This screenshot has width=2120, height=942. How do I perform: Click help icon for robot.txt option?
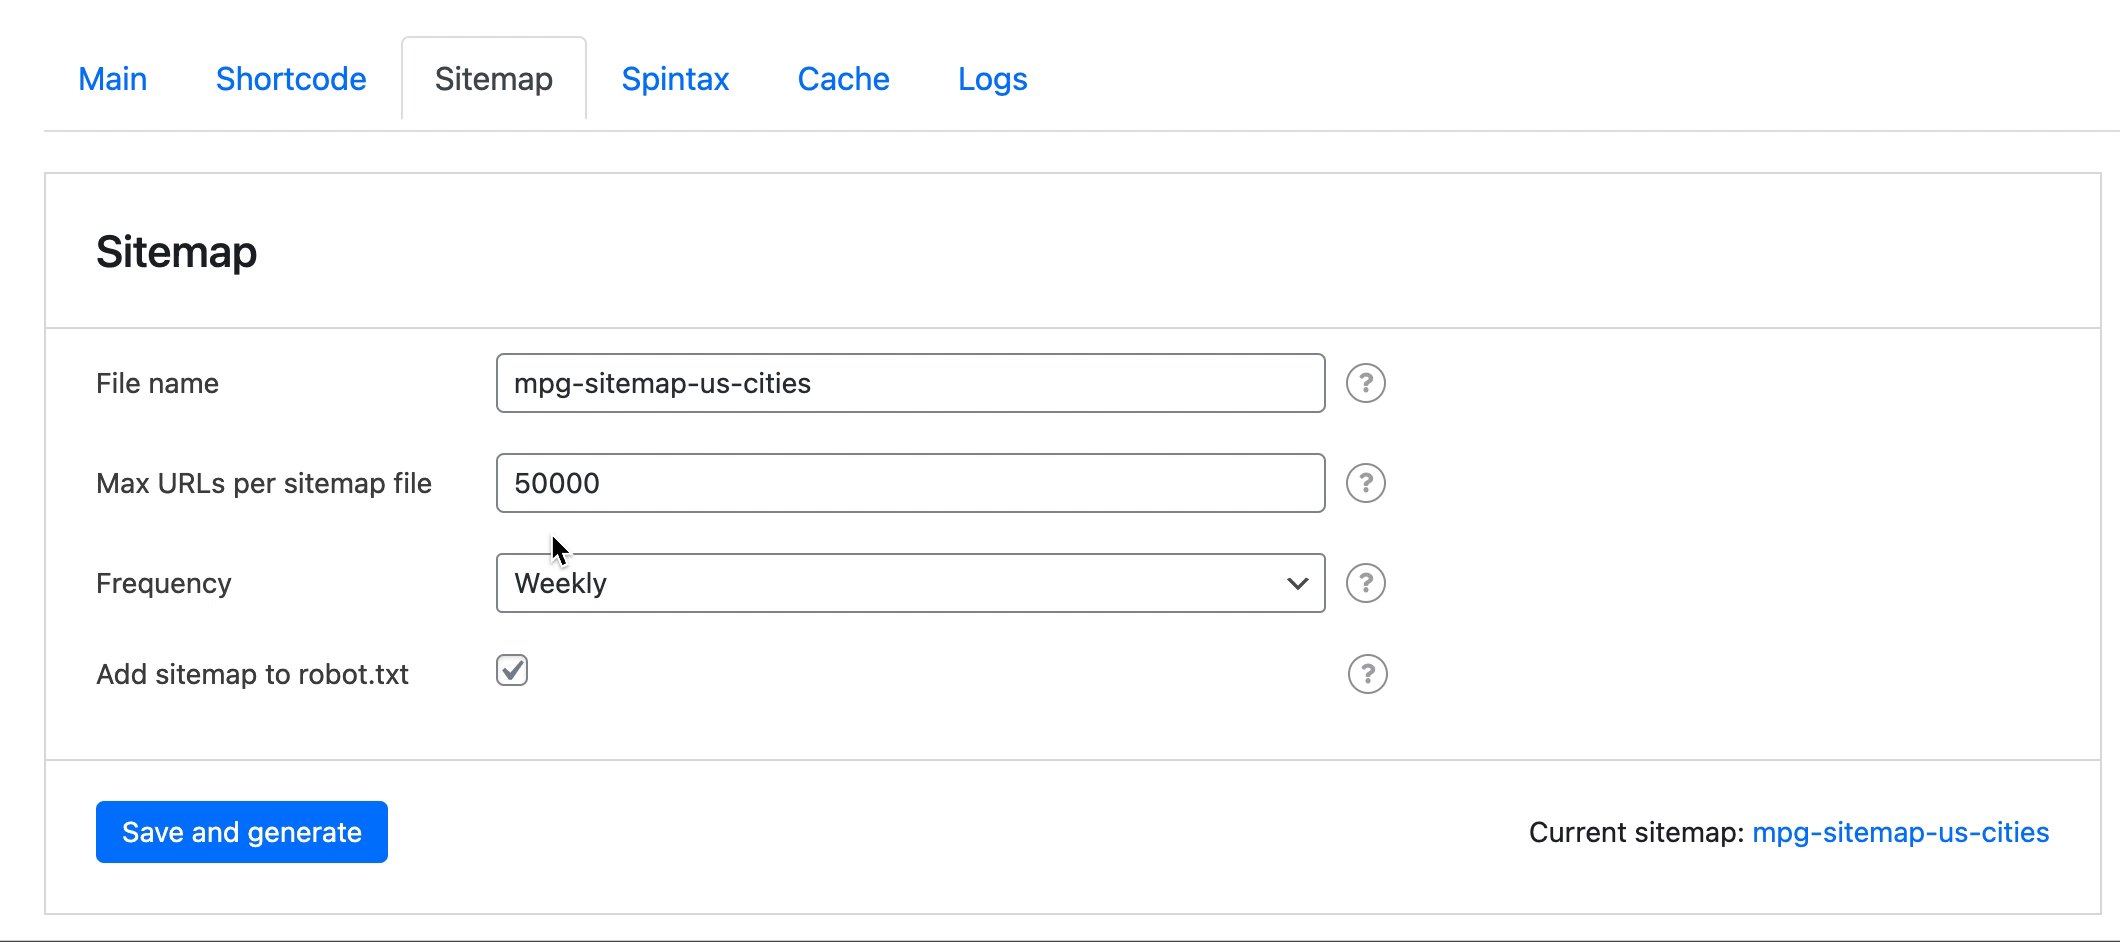click(1367, 674)
